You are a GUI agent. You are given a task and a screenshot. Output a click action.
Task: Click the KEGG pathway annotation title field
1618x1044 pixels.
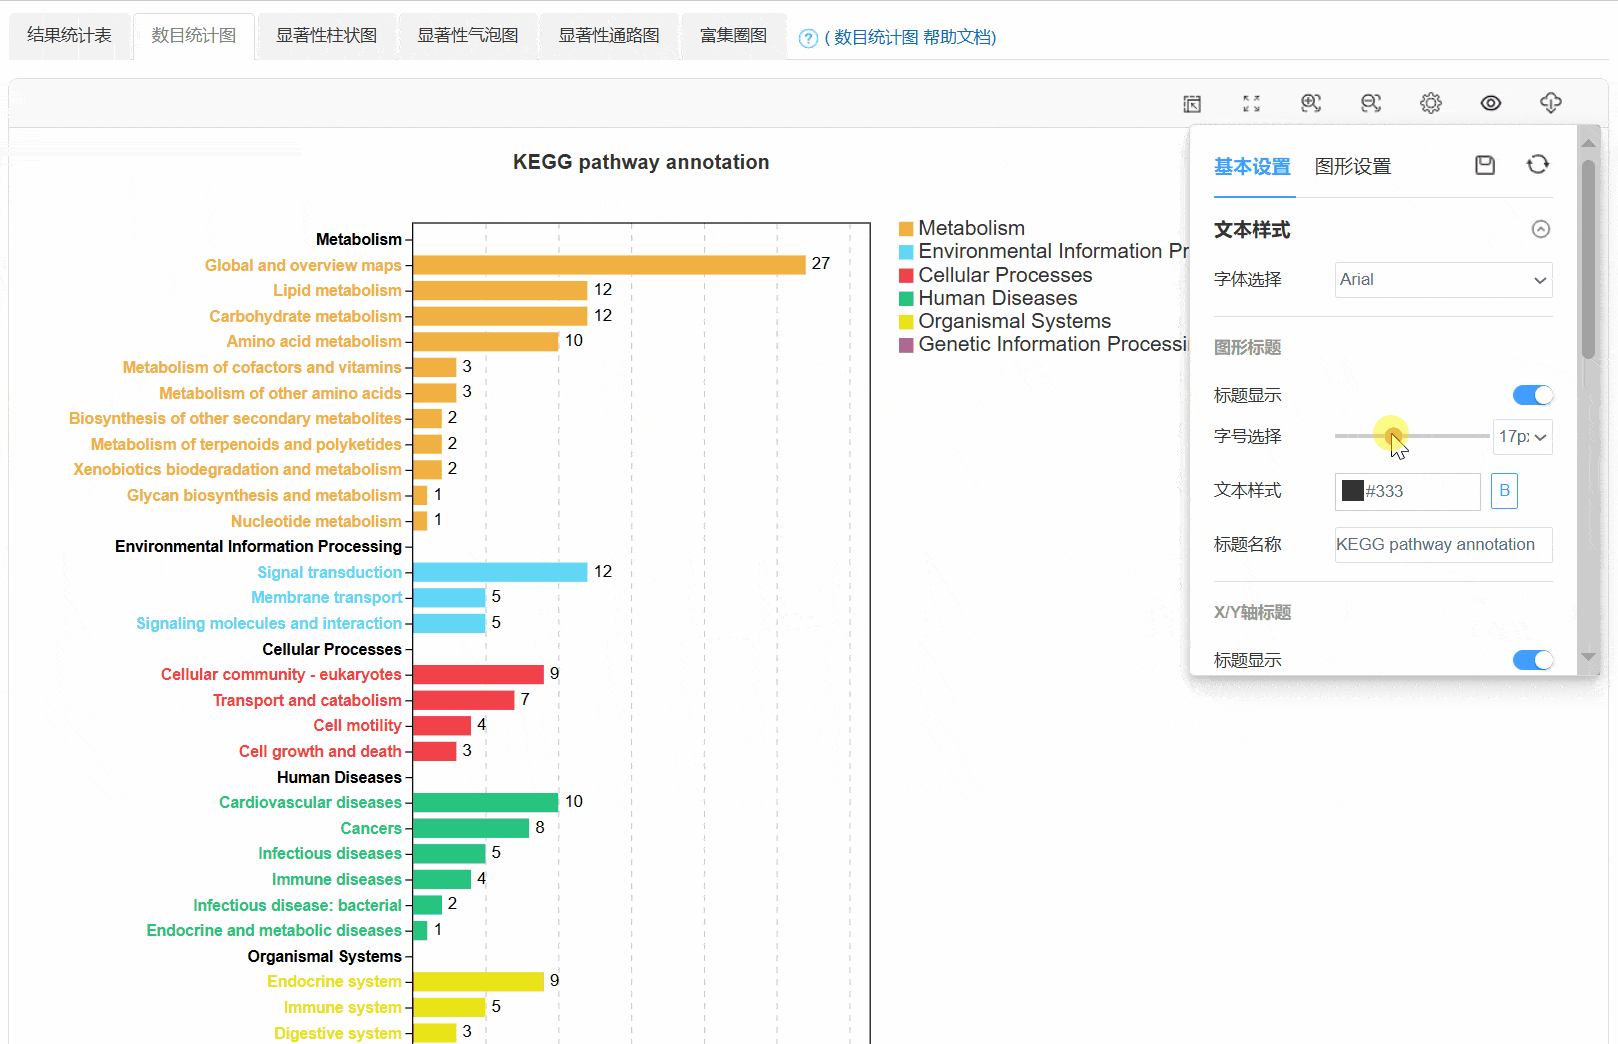point(1443,545)
